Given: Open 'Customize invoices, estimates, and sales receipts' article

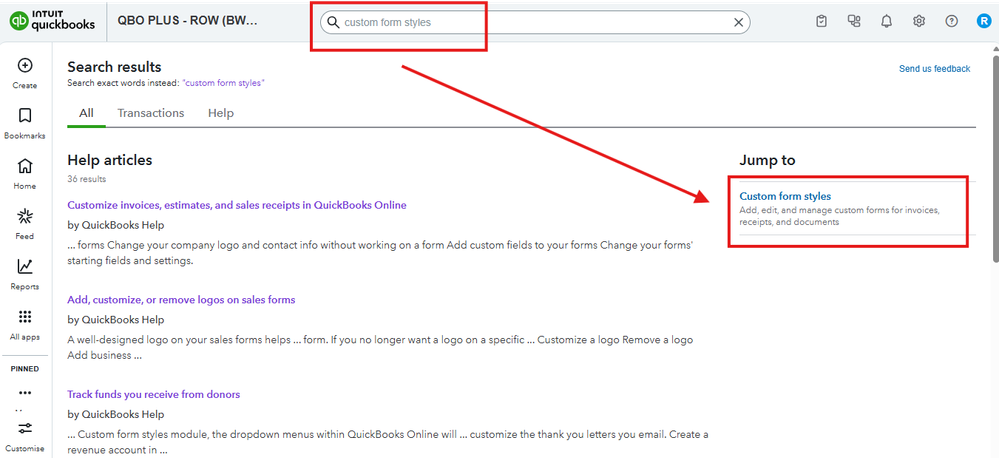Looking at the screenshot, I should pos(237,205).
